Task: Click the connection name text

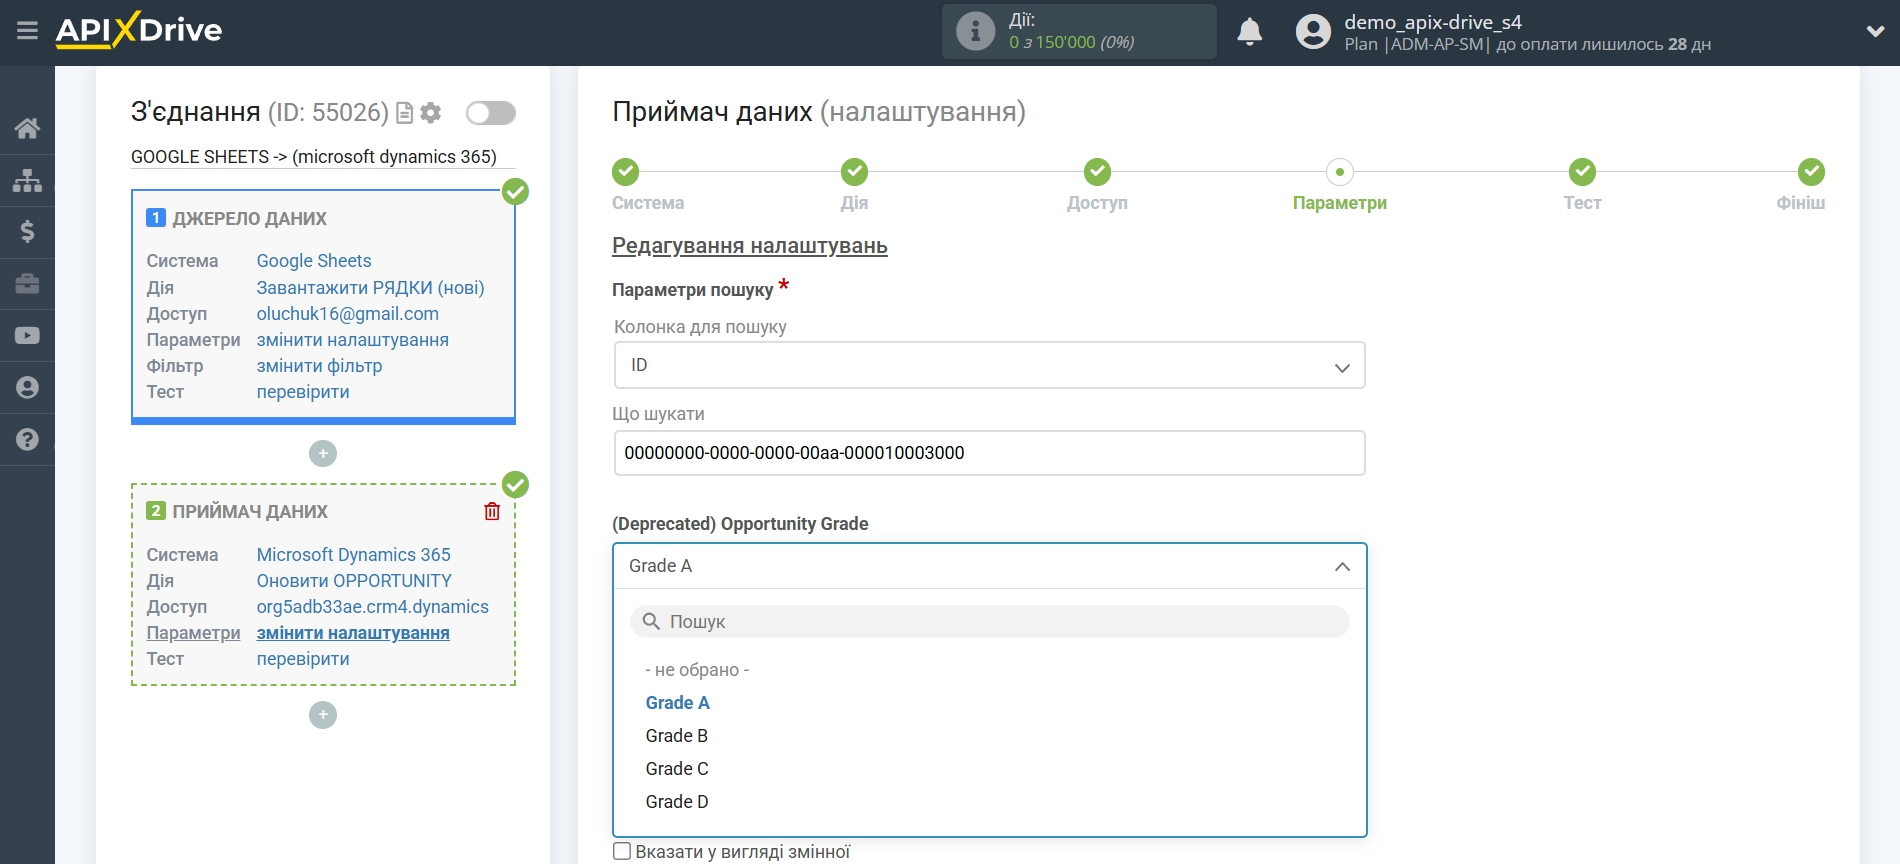Action: [314, 157]
